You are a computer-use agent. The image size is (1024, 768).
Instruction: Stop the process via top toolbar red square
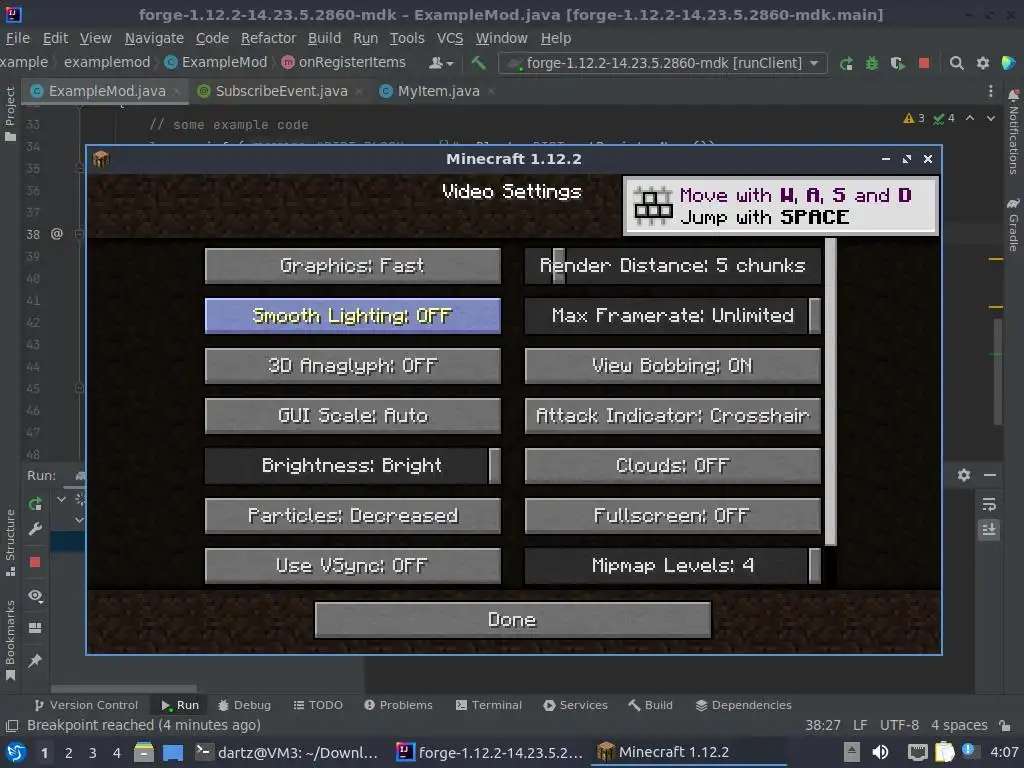[x=923, y=63]
